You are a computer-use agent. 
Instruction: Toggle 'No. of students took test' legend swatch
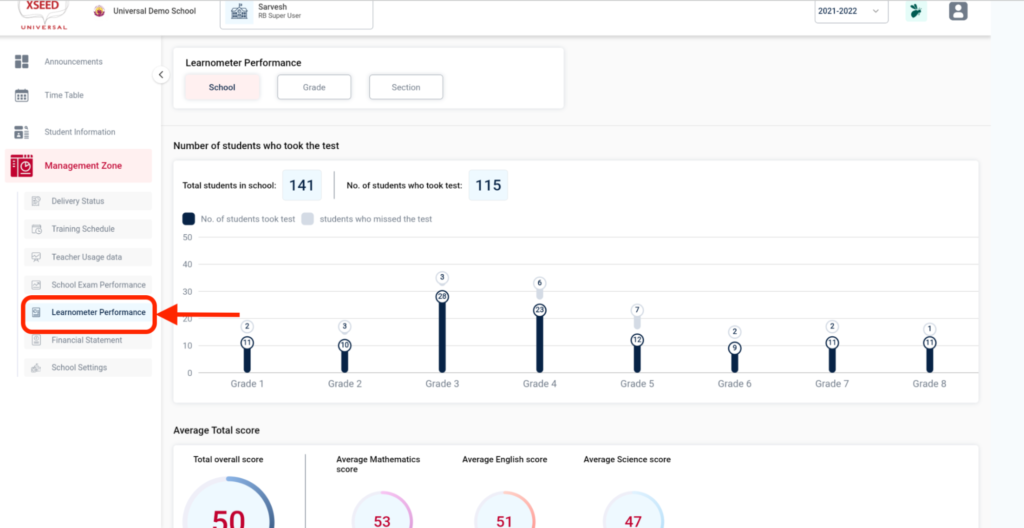pyautogui.click(x=189, y=219)
